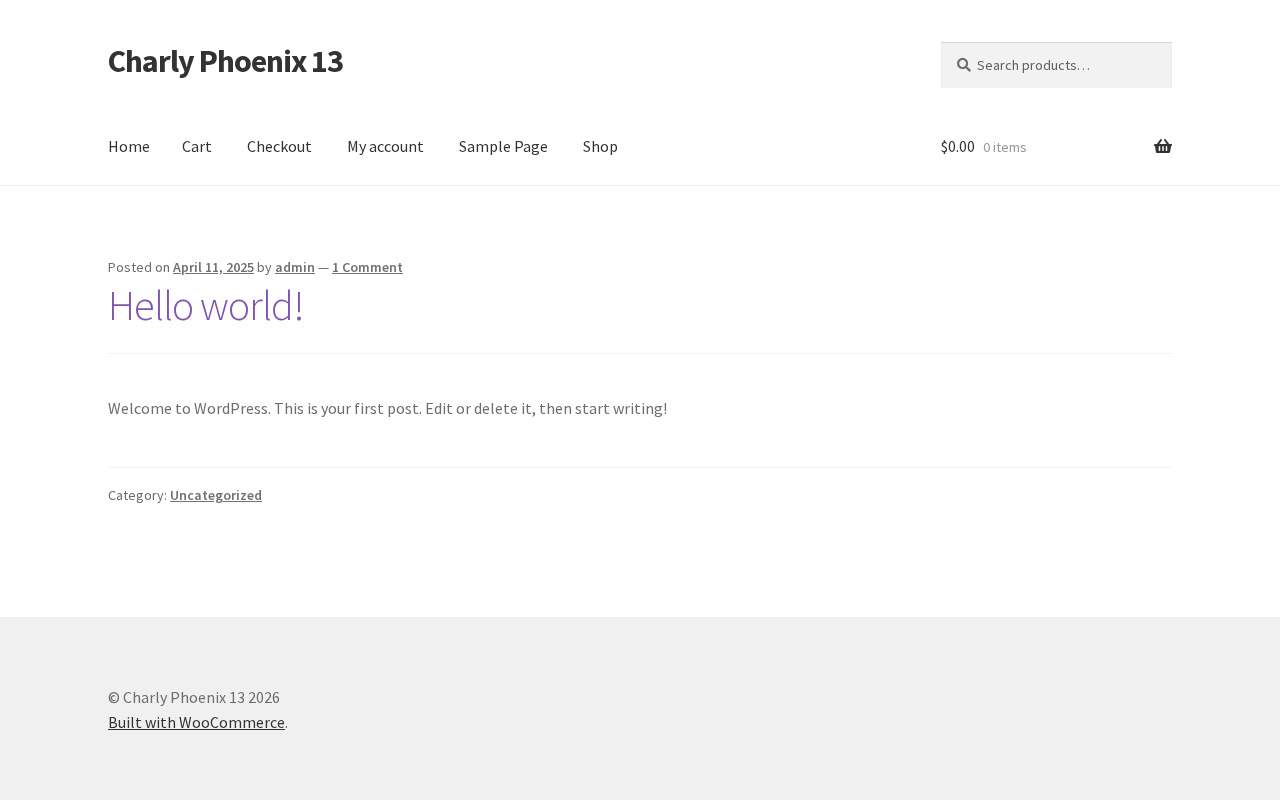Navigate to the Shop page

[600, 146]
